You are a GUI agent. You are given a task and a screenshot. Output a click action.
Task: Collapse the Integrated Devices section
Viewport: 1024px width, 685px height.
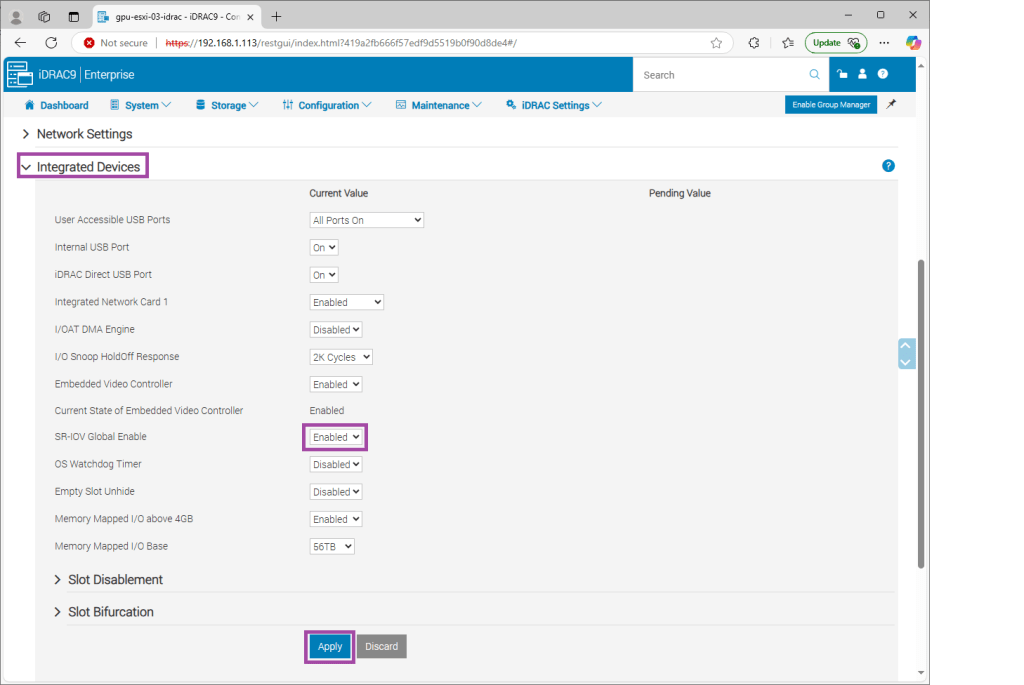82,167
